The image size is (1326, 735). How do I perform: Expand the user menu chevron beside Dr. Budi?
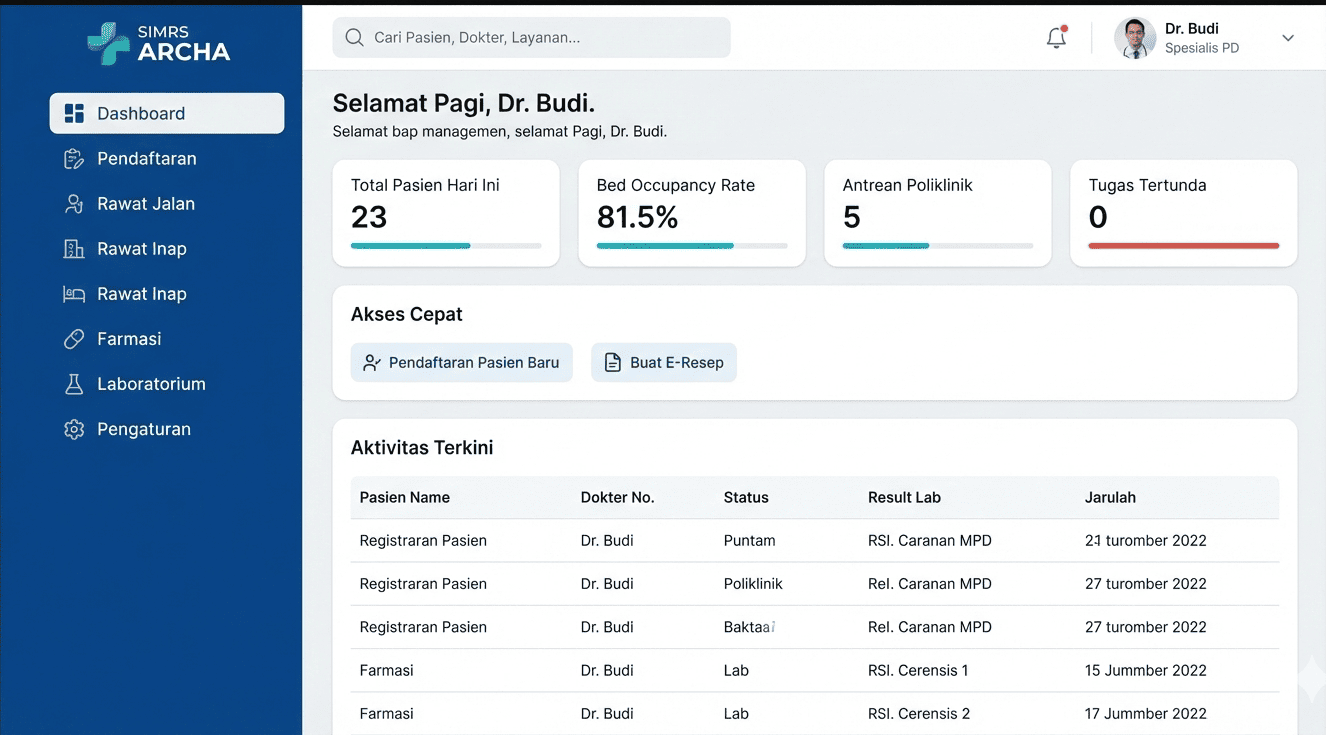click(1288, 38)
